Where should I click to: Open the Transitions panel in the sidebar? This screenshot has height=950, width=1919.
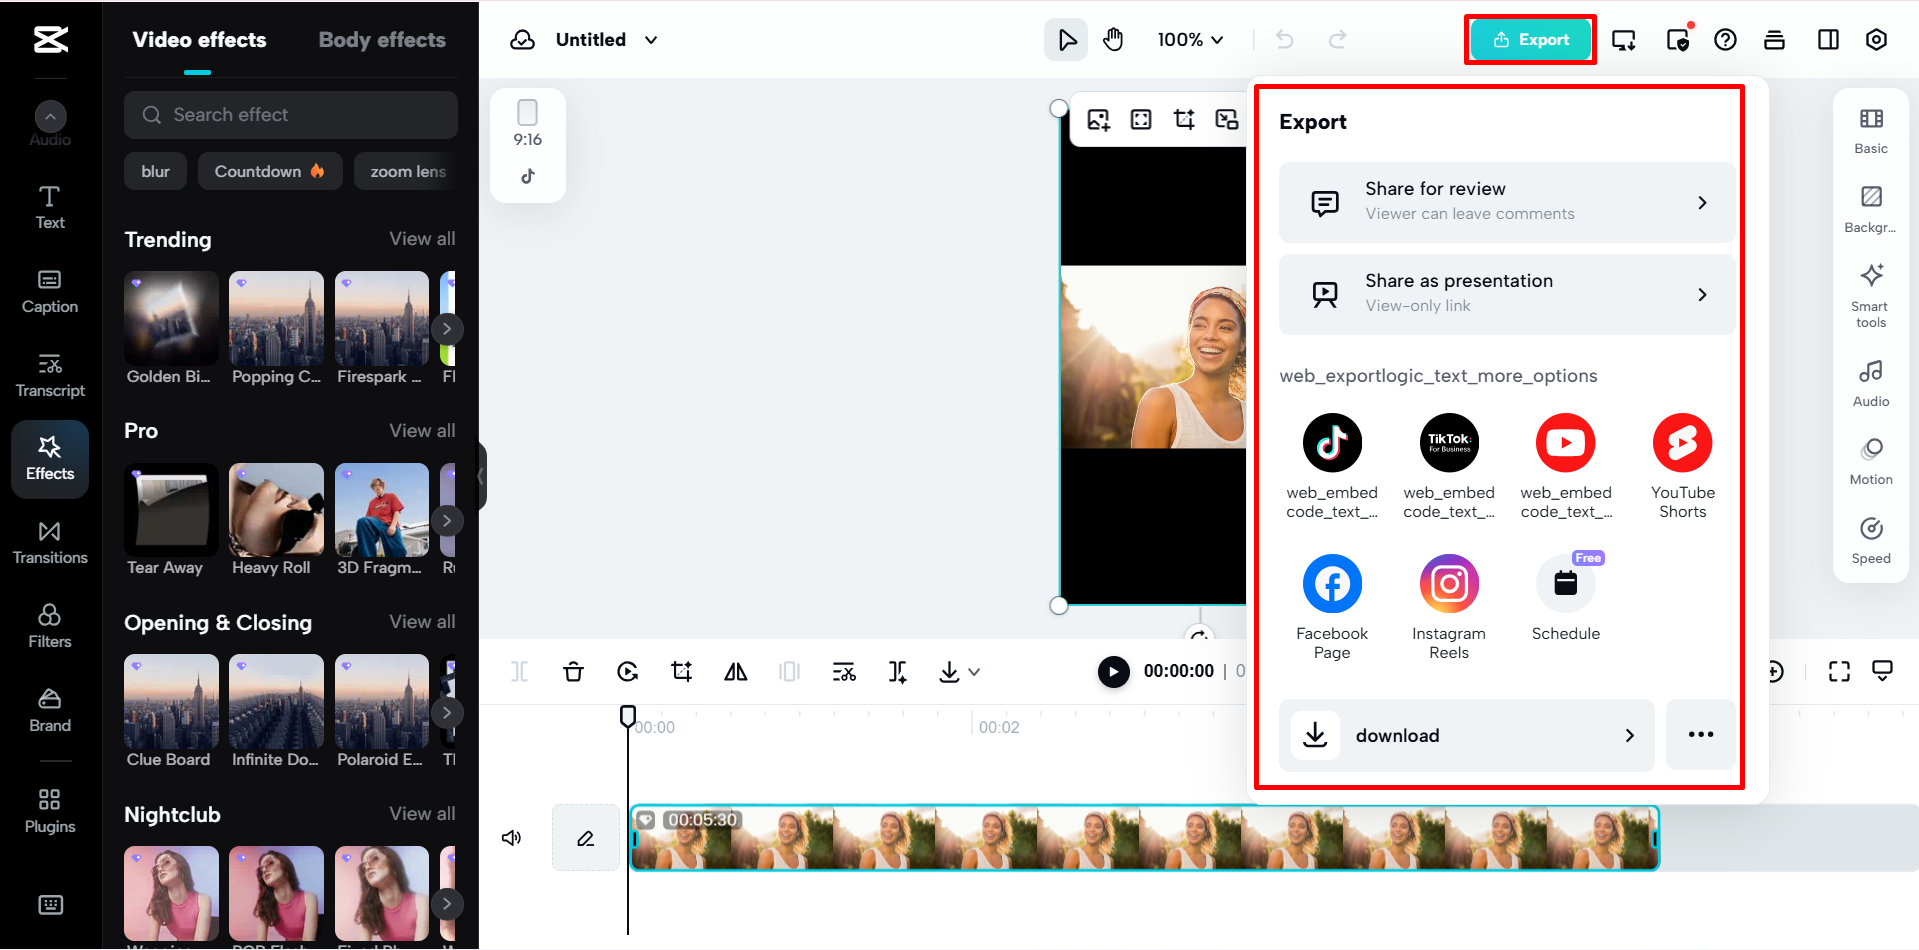(50, 543)
